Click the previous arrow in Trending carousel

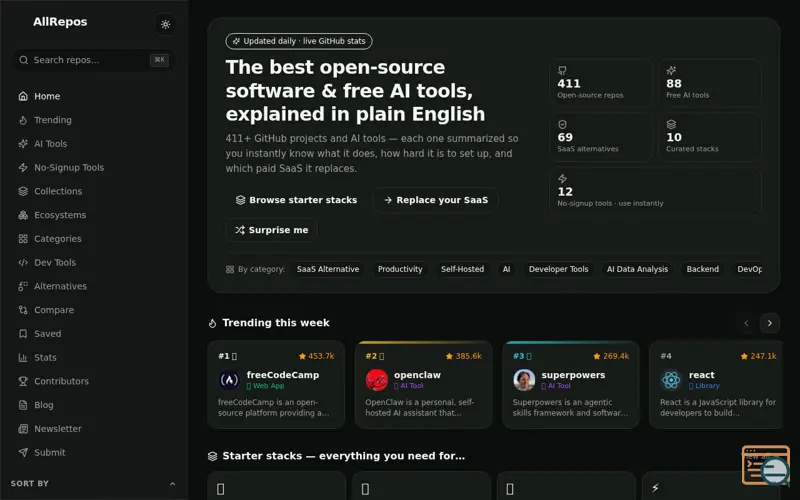[746, 323]
